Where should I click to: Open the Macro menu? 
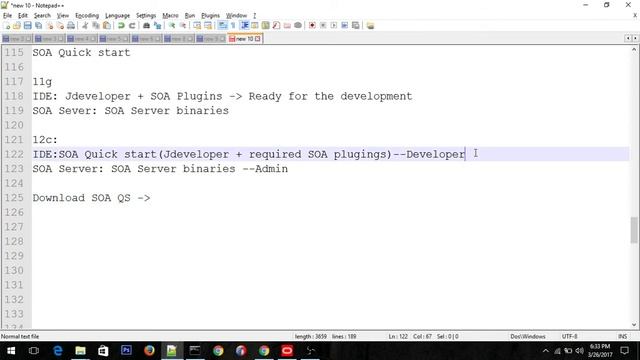click(170, 16)
